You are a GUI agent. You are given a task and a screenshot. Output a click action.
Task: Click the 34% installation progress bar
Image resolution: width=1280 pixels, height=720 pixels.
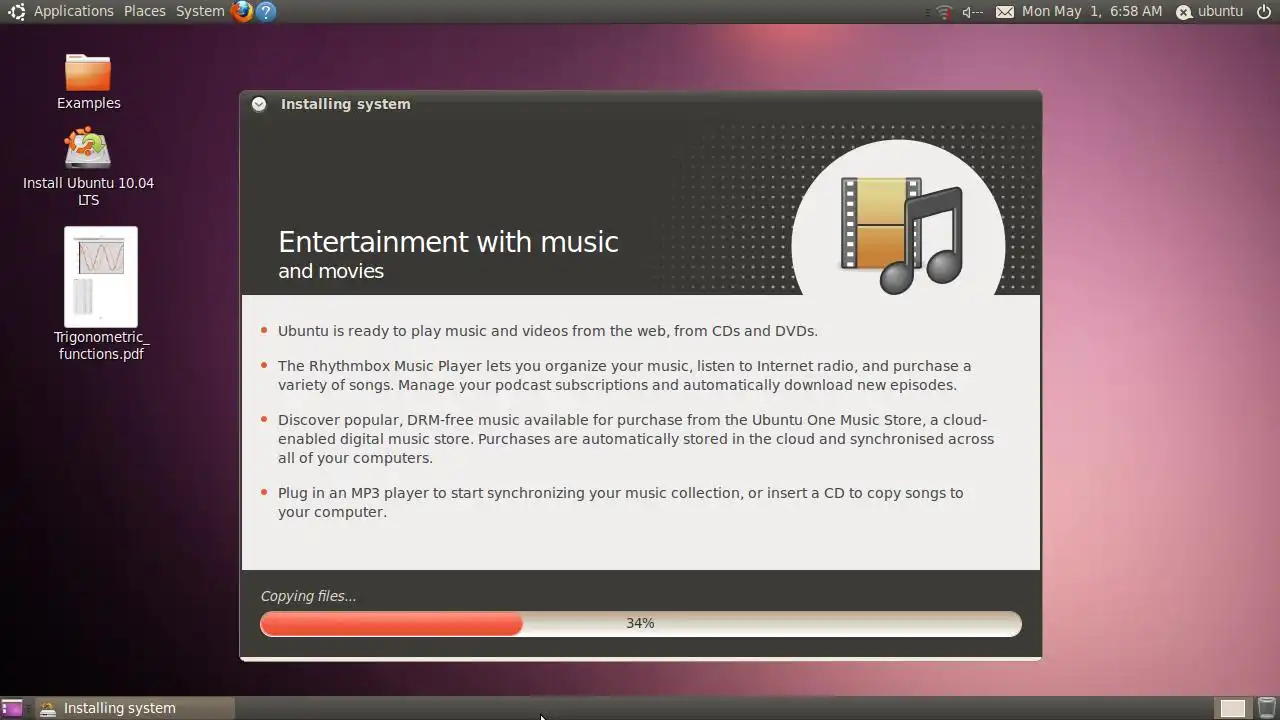point(641,623)
